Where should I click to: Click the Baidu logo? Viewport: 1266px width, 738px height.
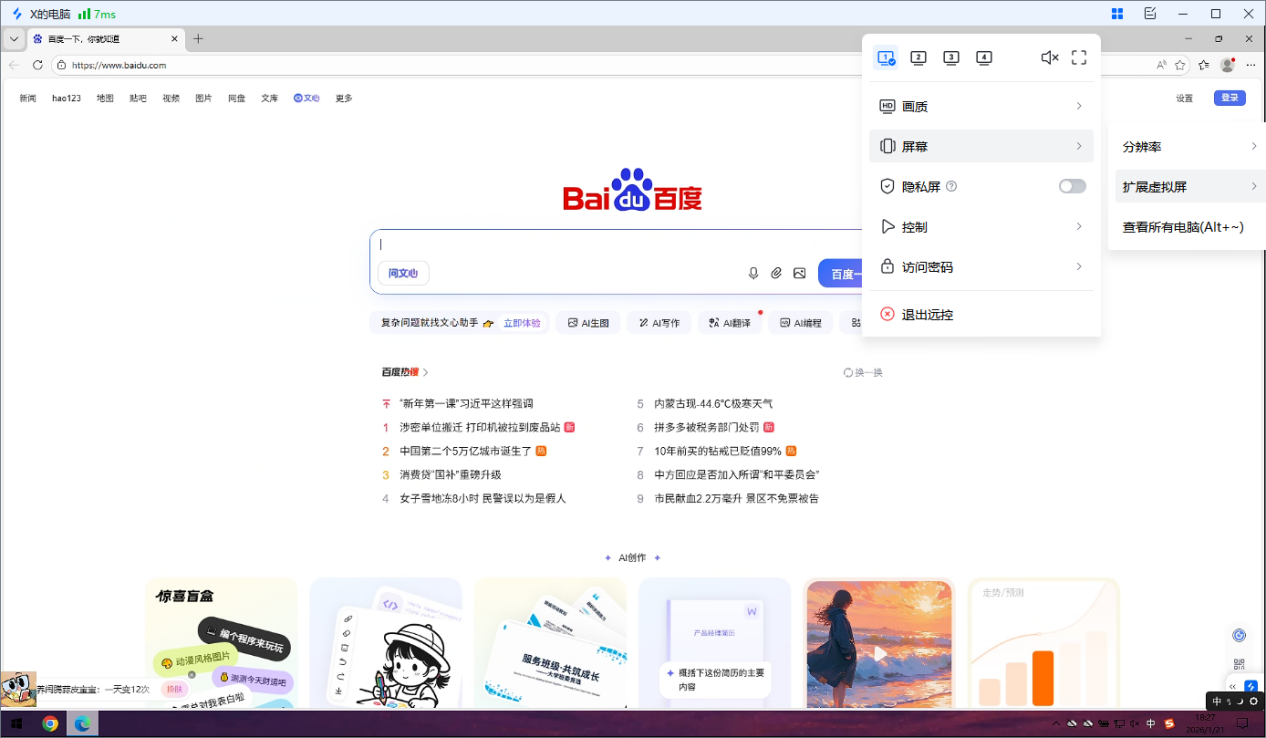click(636, 193)
